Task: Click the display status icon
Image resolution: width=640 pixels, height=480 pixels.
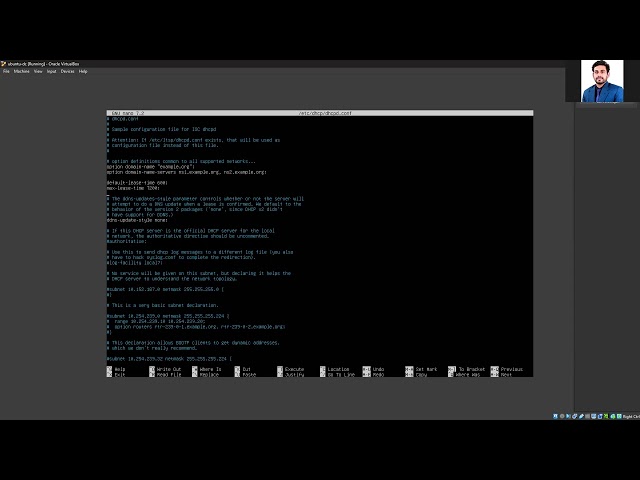Action: [x=594, y=416]
